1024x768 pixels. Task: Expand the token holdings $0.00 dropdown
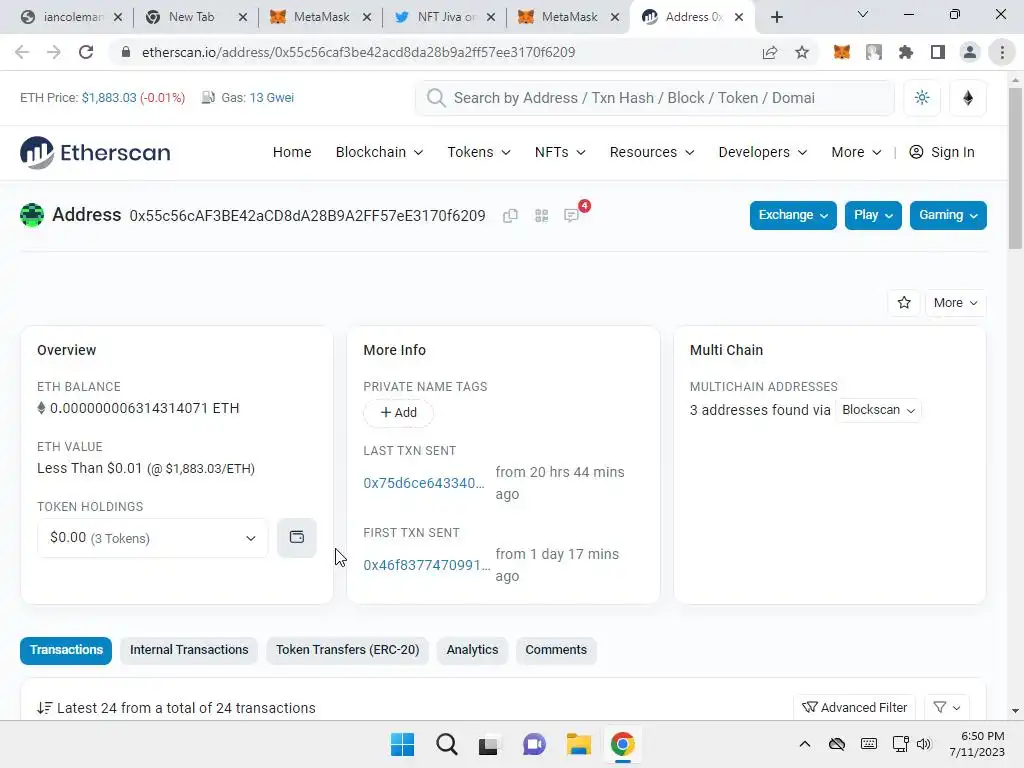tap(153, 538)
